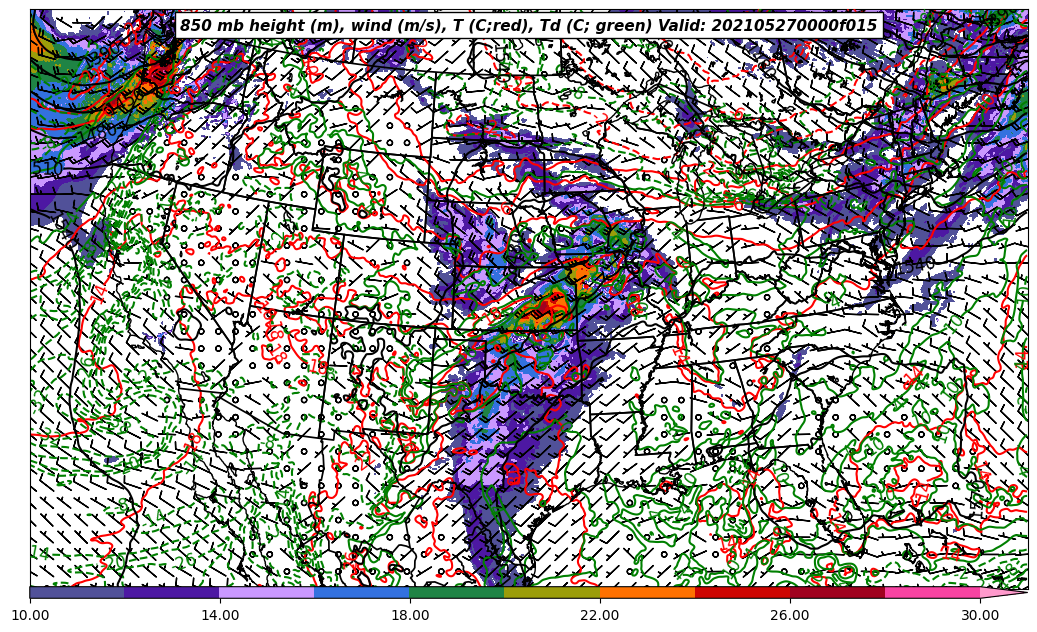This screenshot has height=632, width=1037.
Task: Click the 10.00 colorbar tick label
Action: [x=30, y=615]
